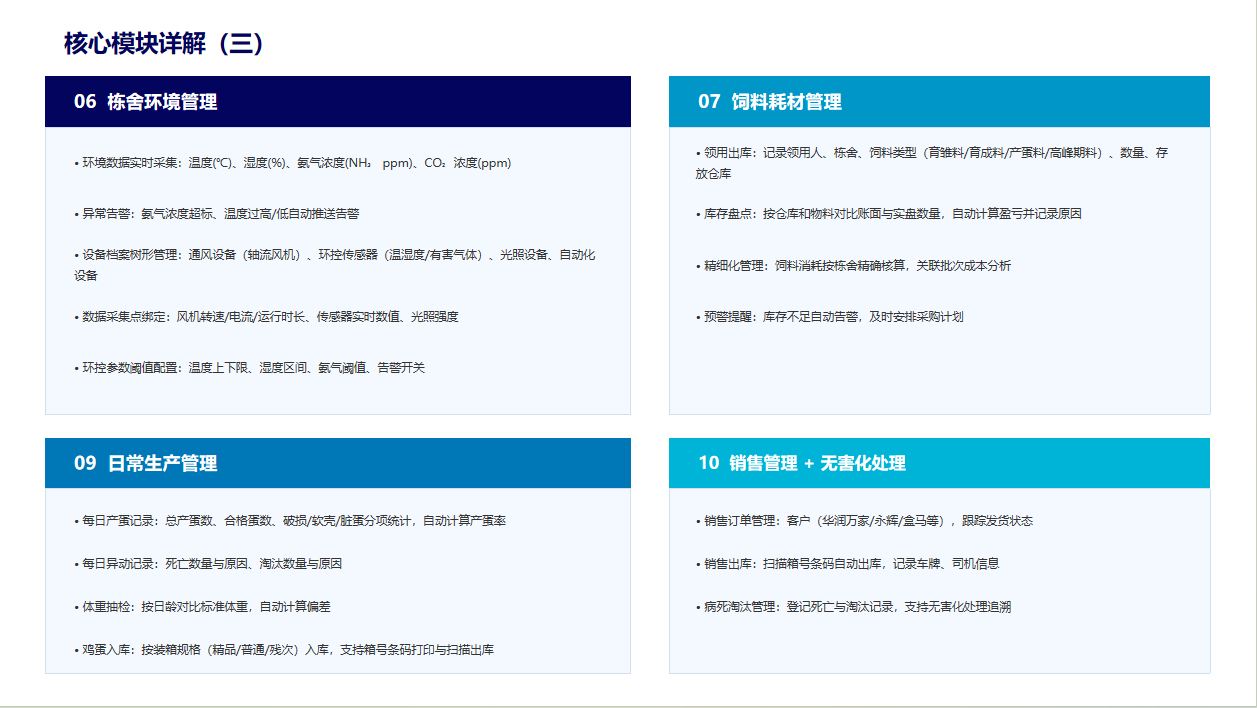Select the 09 日常生产管理 header
Viewport: 1257px width, 708px height.
pyautogui.click(x=338, y=463)
